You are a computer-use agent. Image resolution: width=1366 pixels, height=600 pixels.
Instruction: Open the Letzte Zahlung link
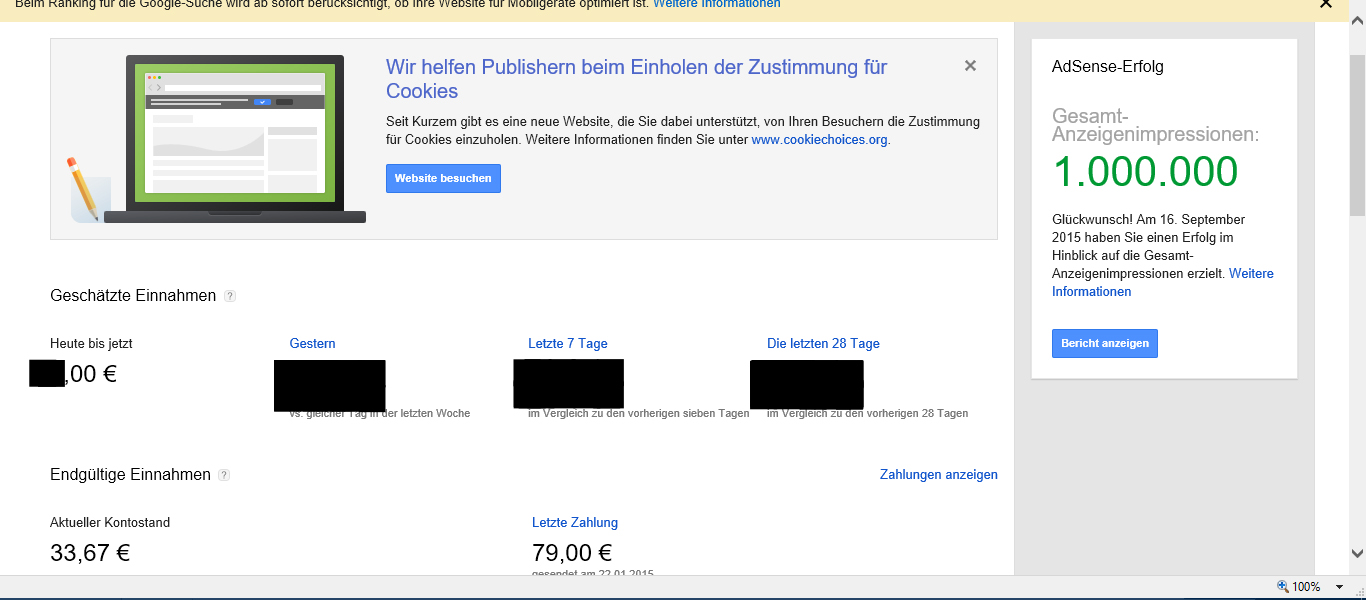(x=574, y=522)
